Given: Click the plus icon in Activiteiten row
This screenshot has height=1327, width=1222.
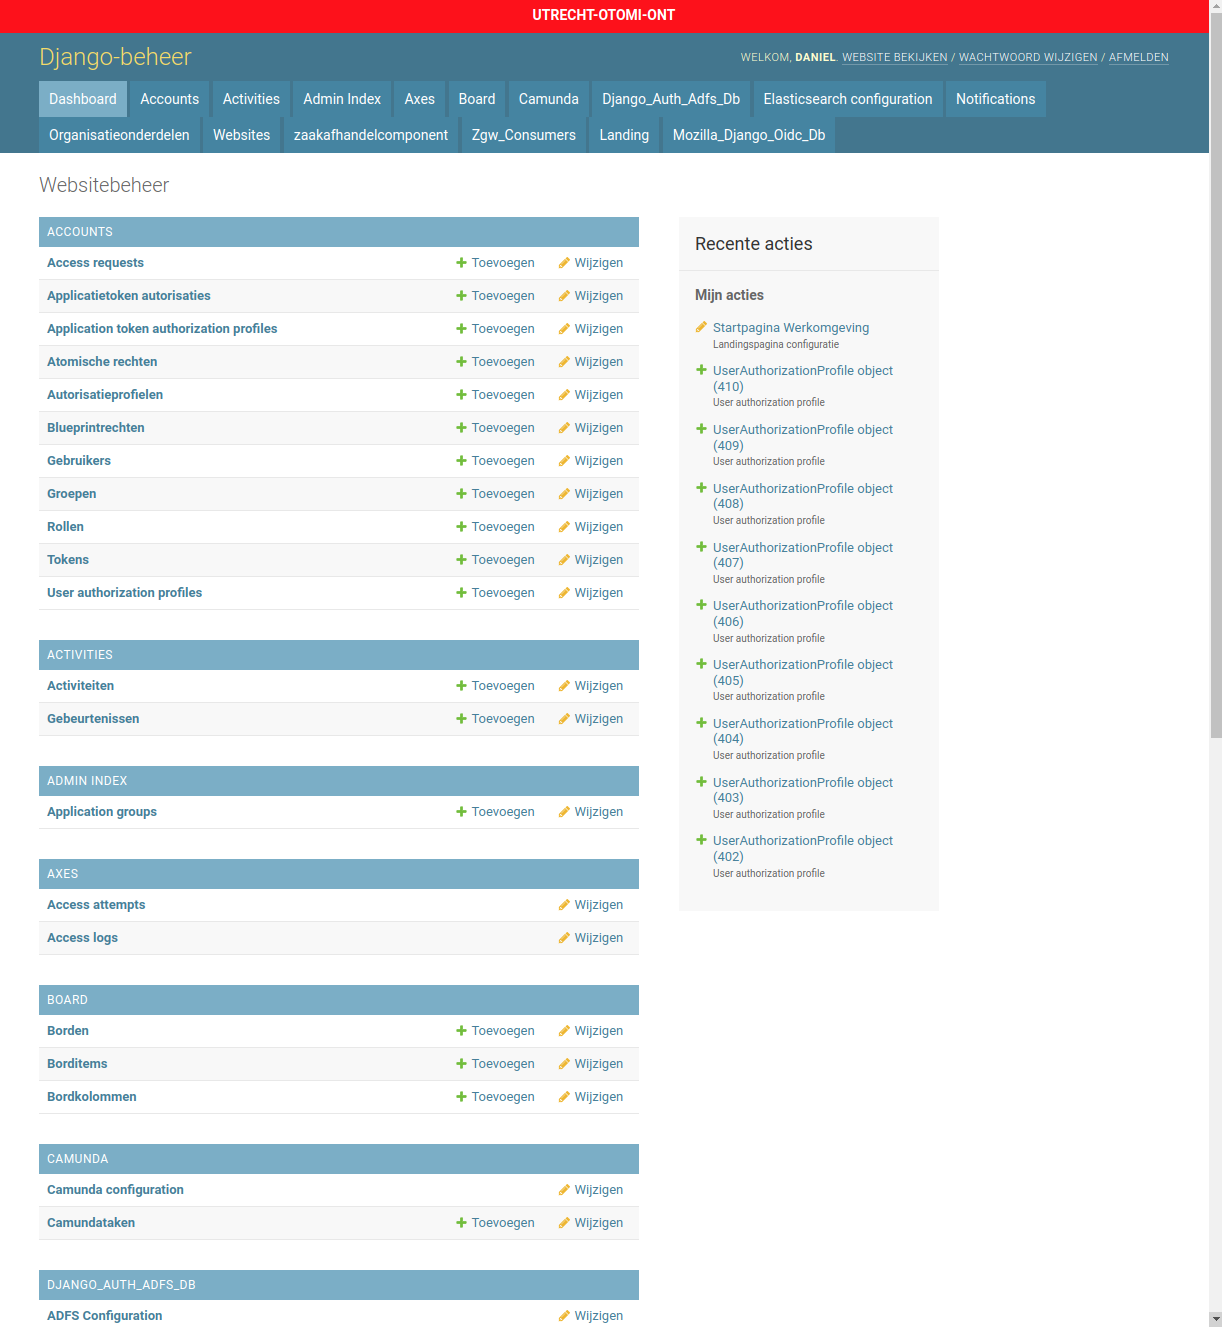Looking at the screenshot, I should 461,686.
